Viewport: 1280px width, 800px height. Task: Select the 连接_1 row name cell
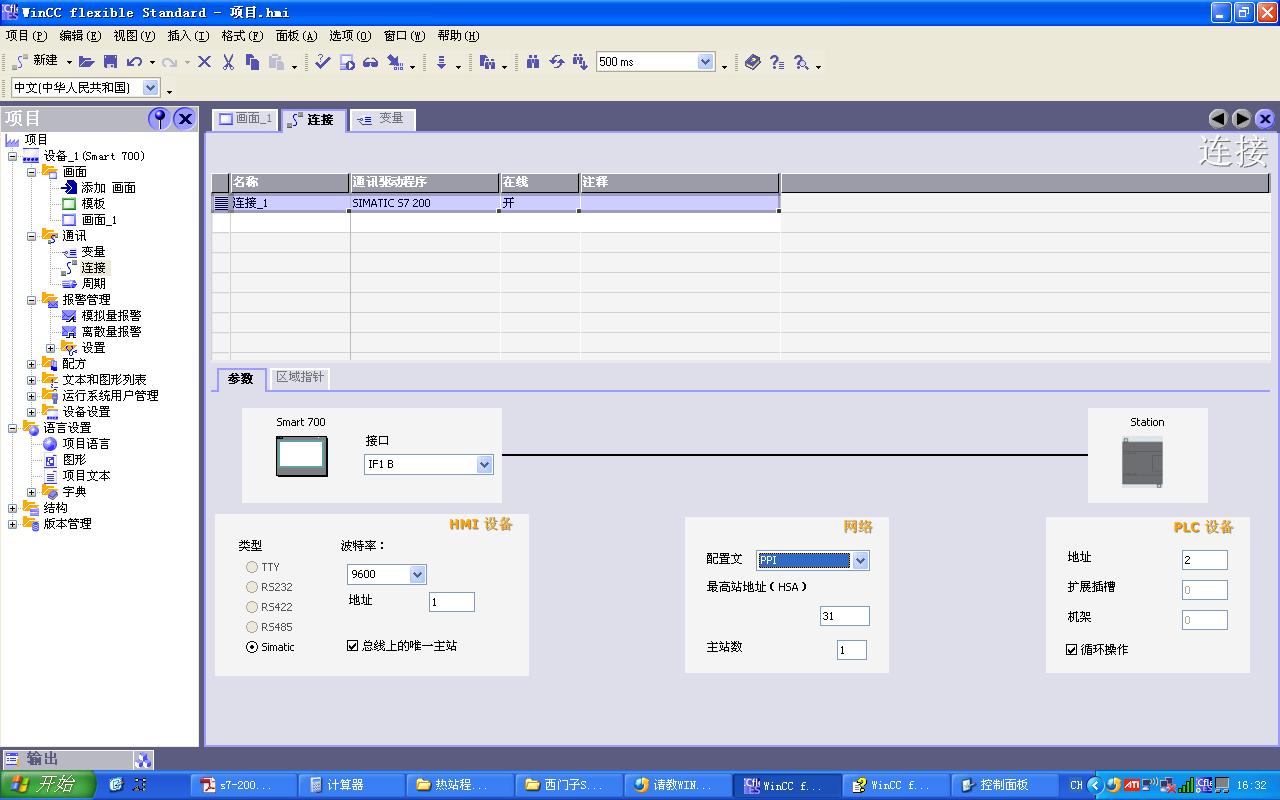pyautogui.click(x=290, y=203)
